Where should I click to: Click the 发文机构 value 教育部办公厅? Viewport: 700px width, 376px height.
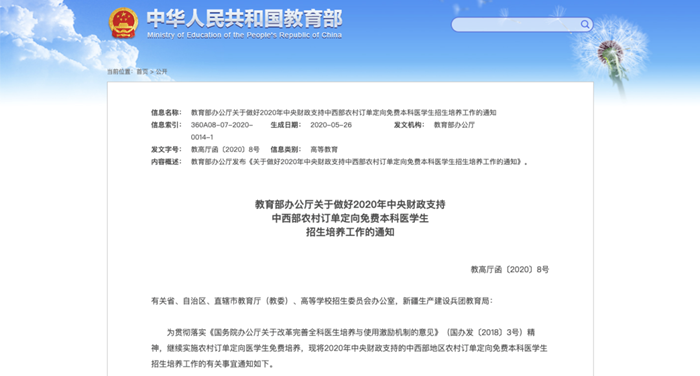coord(454,125)
